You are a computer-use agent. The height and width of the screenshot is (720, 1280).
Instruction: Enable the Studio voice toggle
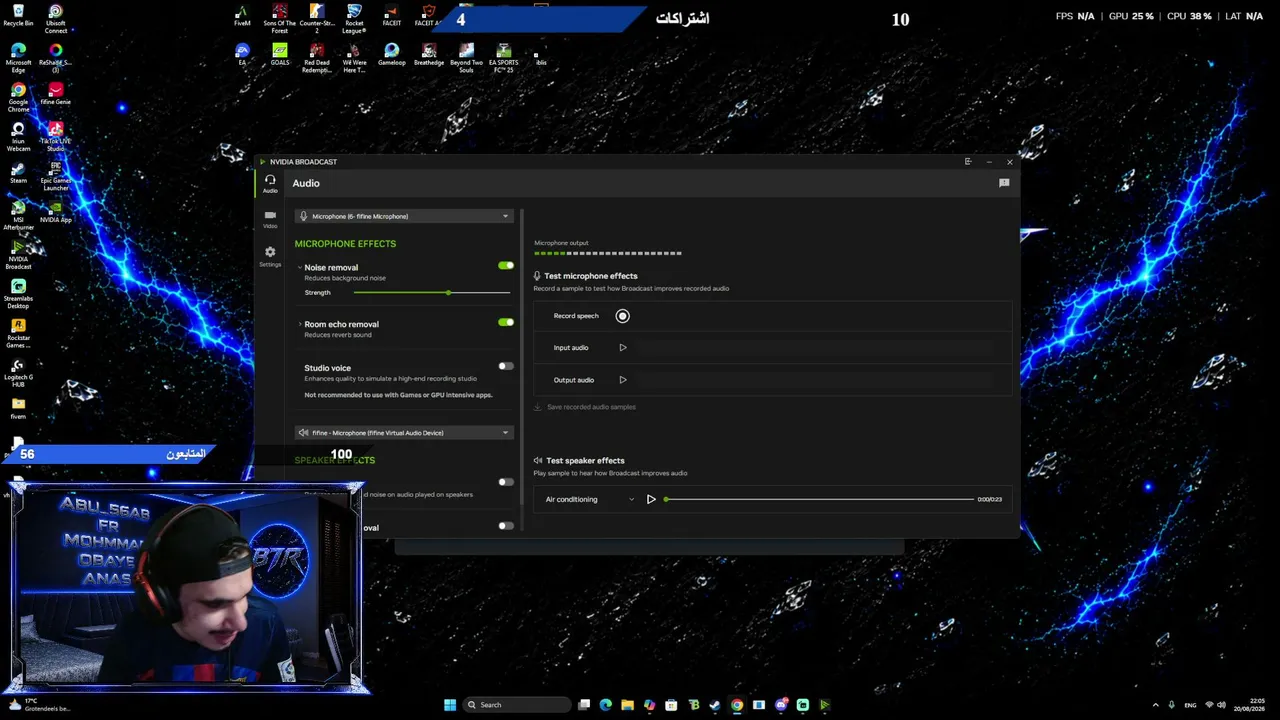click(x=506, y=366)
